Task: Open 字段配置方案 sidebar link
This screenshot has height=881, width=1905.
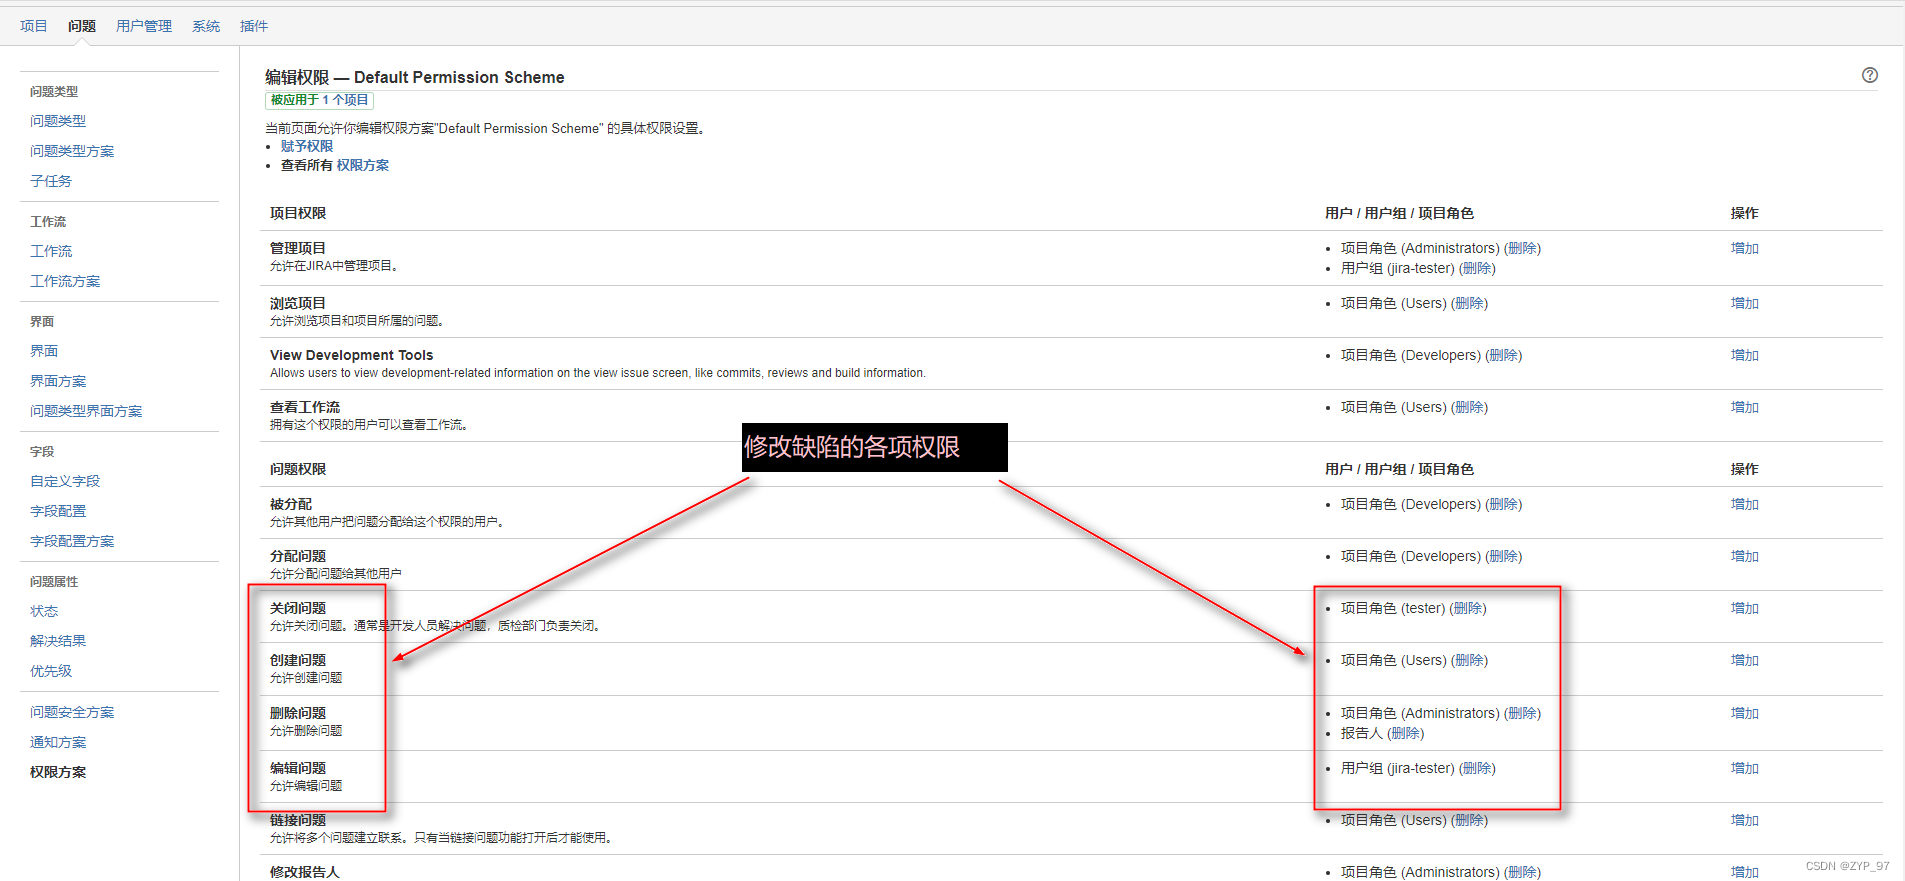Action: tap(72, 541)
